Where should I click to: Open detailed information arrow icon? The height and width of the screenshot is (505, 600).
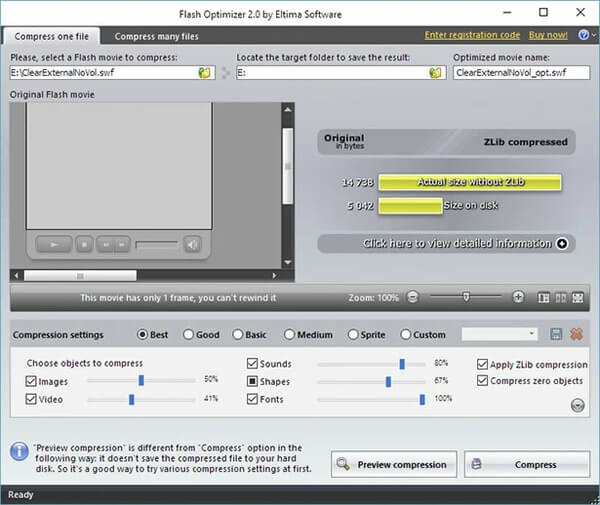click(562, 243)
